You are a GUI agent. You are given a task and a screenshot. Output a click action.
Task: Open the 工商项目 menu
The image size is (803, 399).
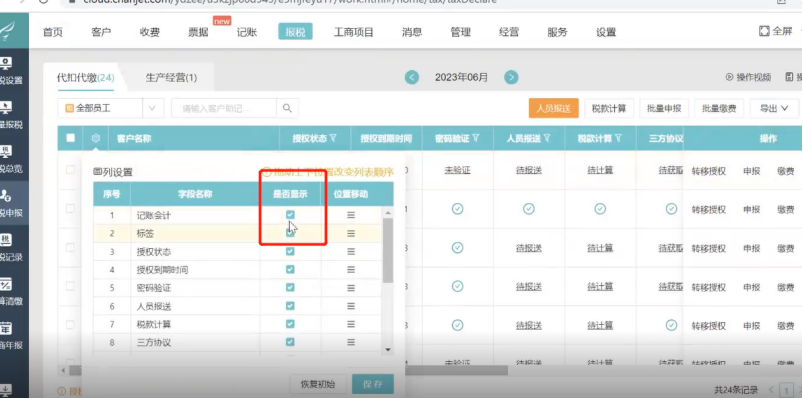[x=354, y=32]
